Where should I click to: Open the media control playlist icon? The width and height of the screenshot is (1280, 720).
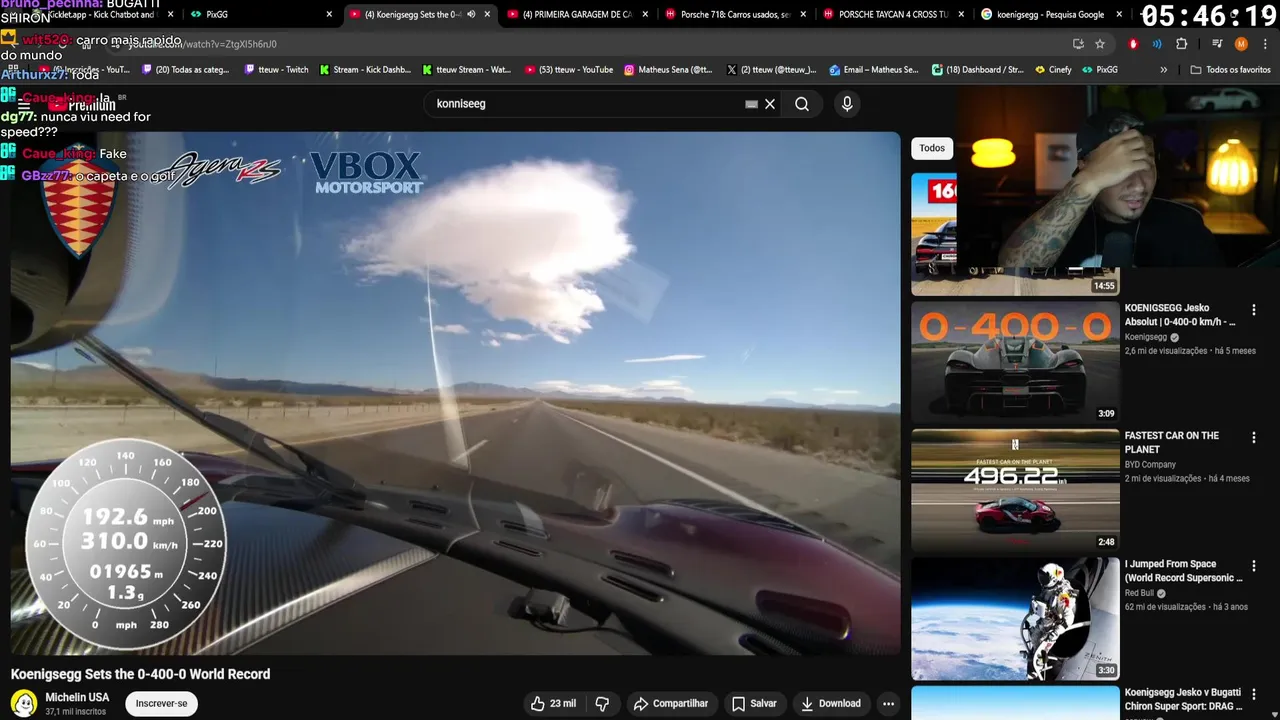tap(1217, 44)
